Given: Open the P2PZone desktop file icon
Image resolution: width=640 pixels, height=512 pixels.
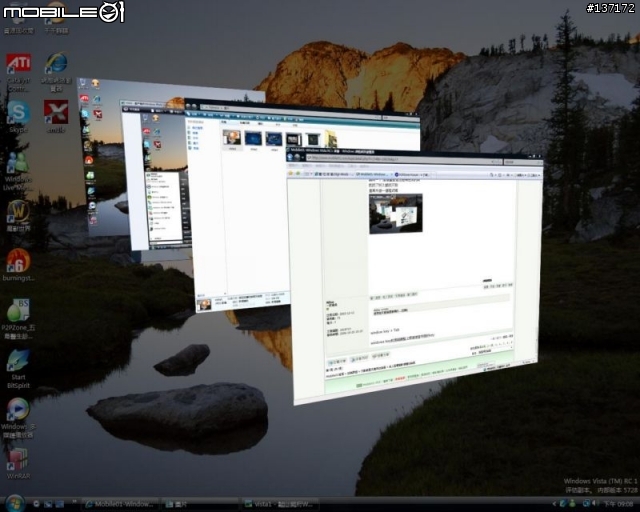Looking at the screenshot, I should coord(18,319).
